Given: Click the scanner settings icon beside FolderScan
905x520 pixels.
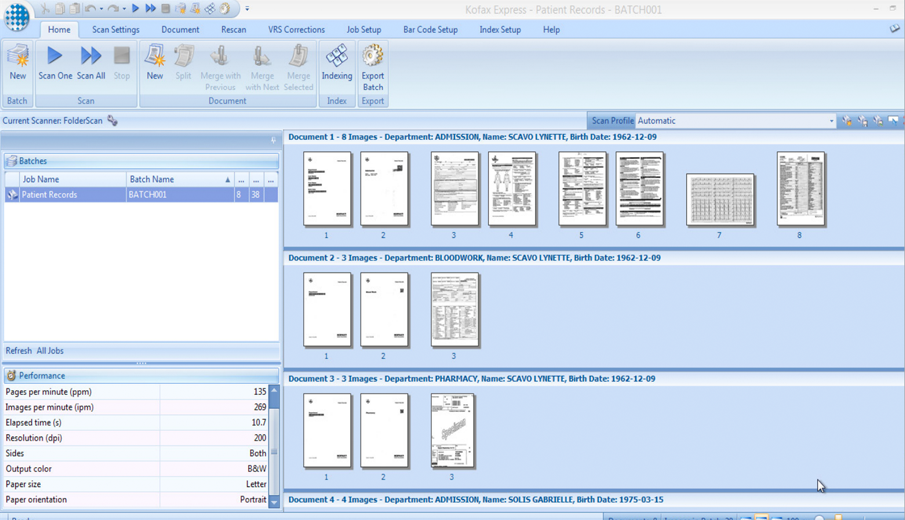Looking at the screenshot, I should (x=113, y=121).
